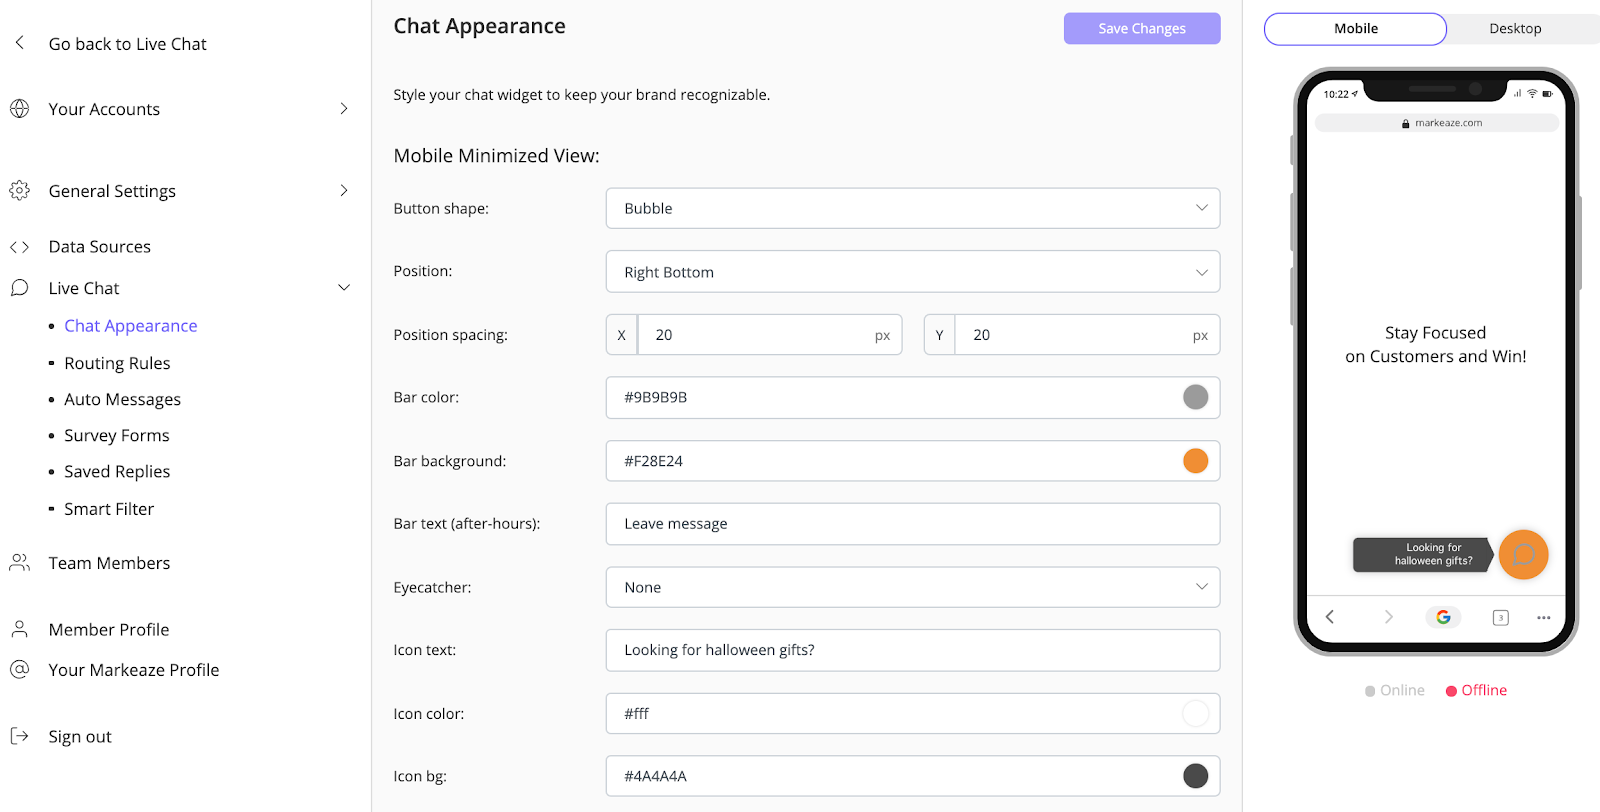The image size is (1600, 812).
Task: Click the back arrow icon beside Live Chat
Action: [x=19, y=43]
